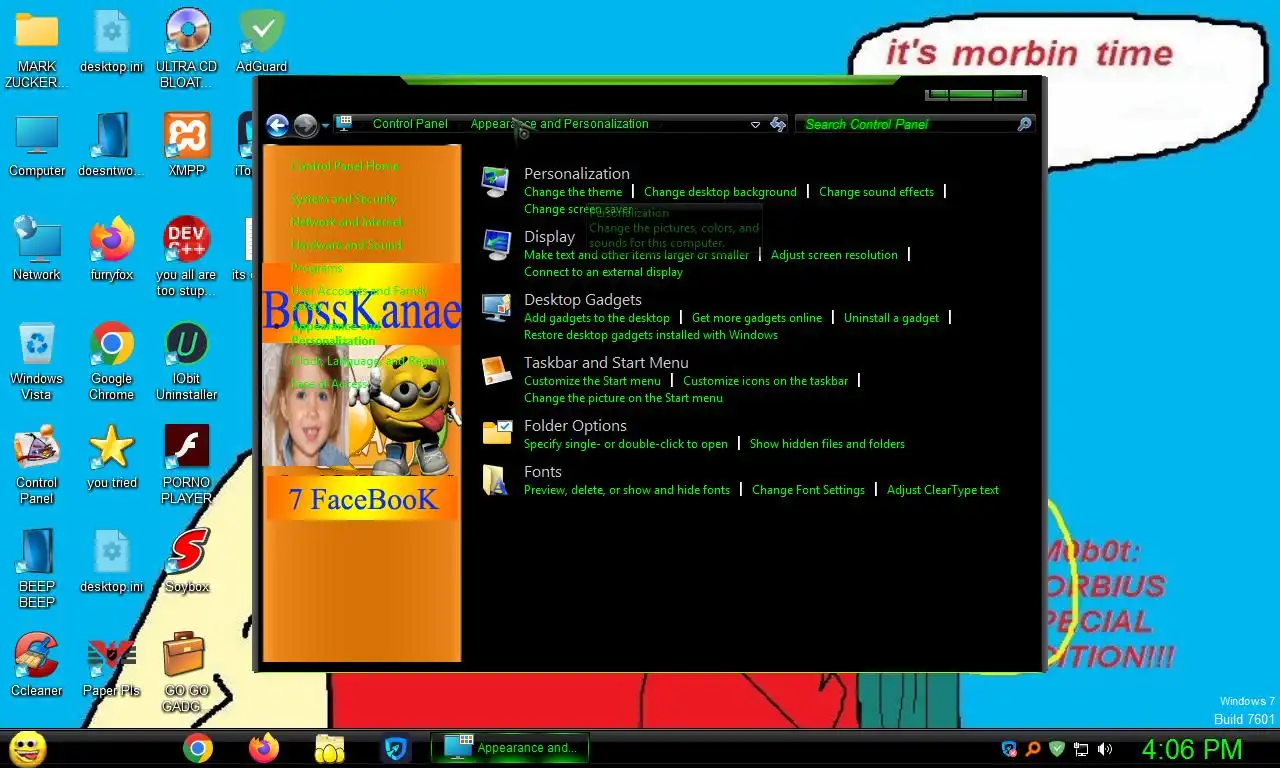Click the grey Forward arrow button

coord(305,125)
